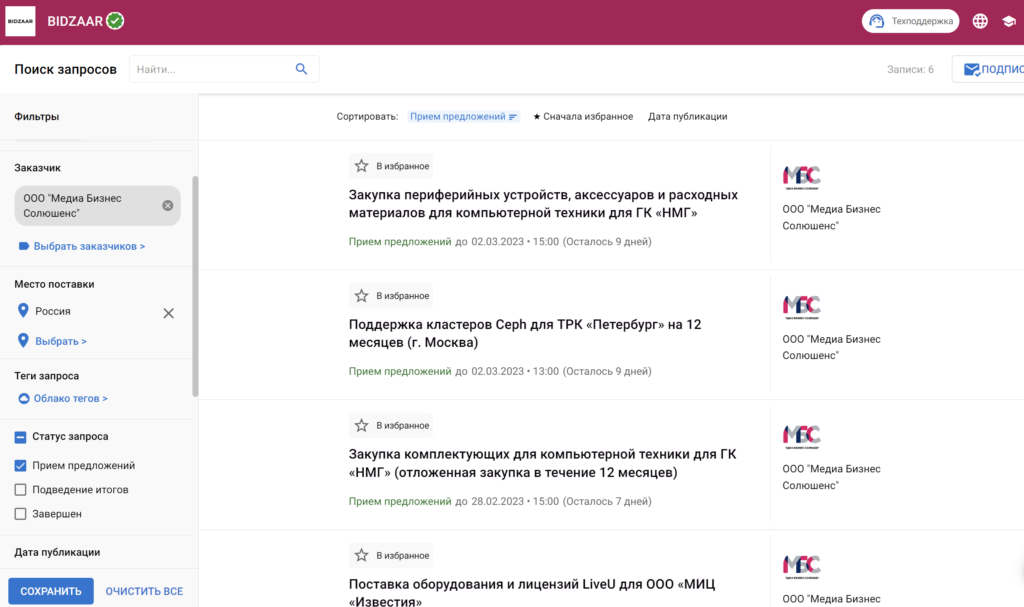Click the BIDZAAR logo in header
Image resolution: width=1024 pixels, height=607 pixels.
[21, 21]
